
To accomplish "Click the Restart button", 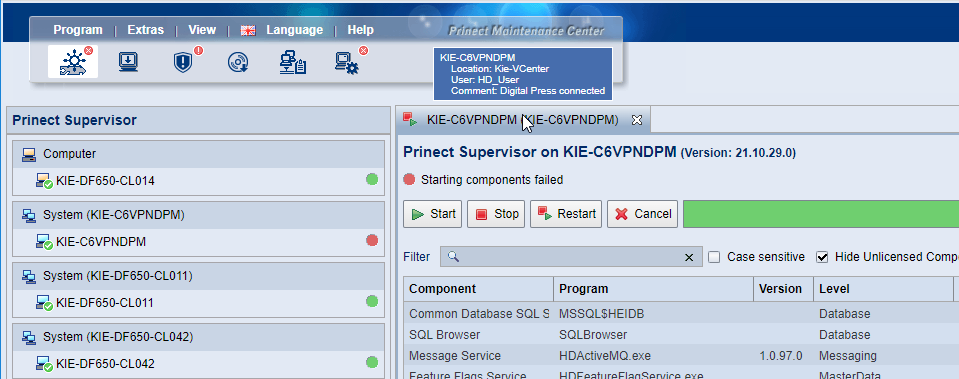I will (566, 214).
